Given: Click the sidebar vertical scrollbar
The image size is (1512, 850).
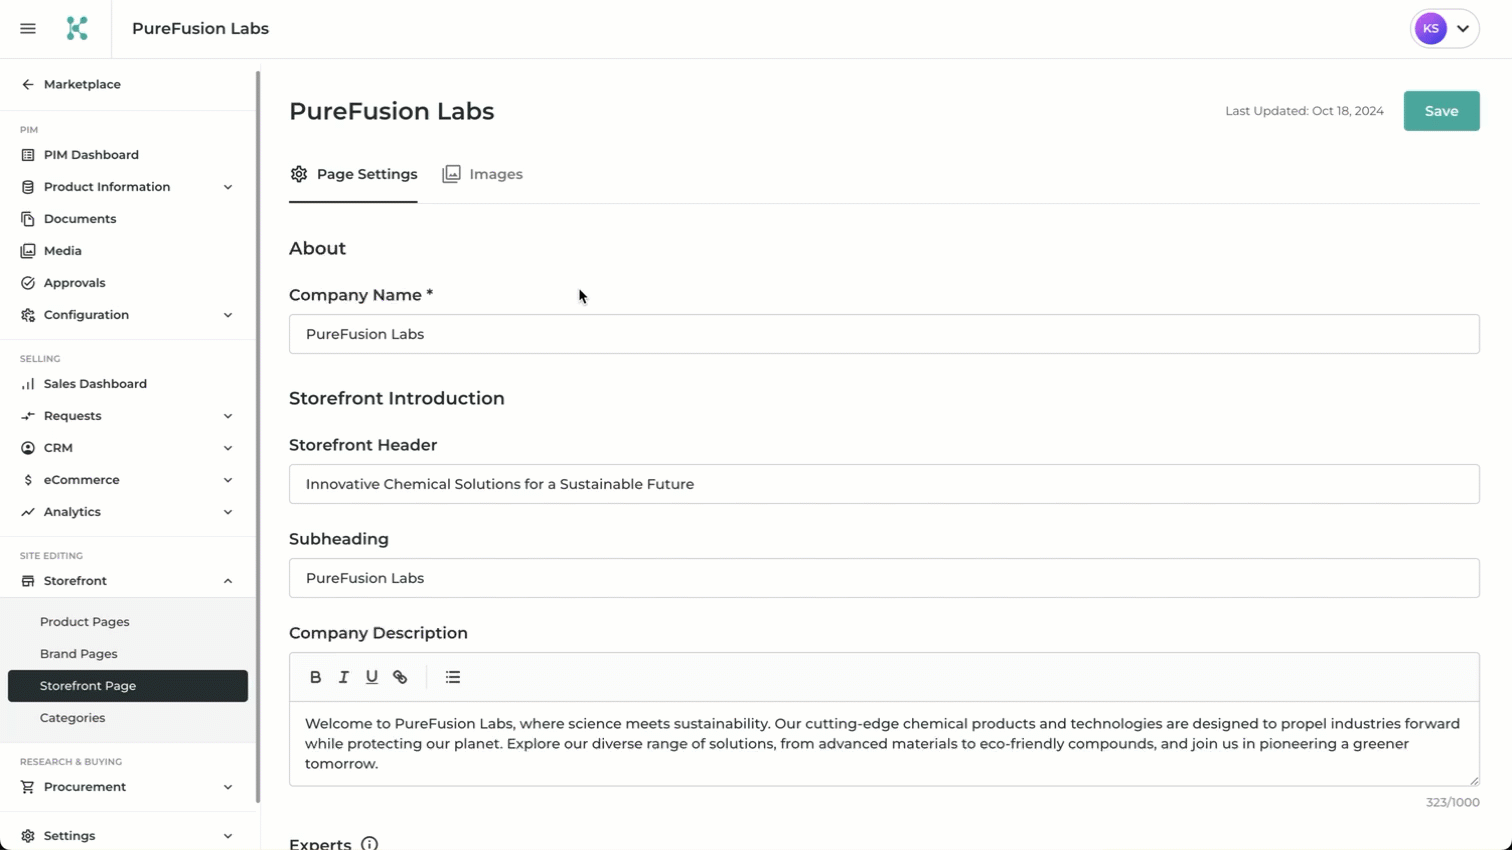Looking at the screenshot, I should 258,436.
